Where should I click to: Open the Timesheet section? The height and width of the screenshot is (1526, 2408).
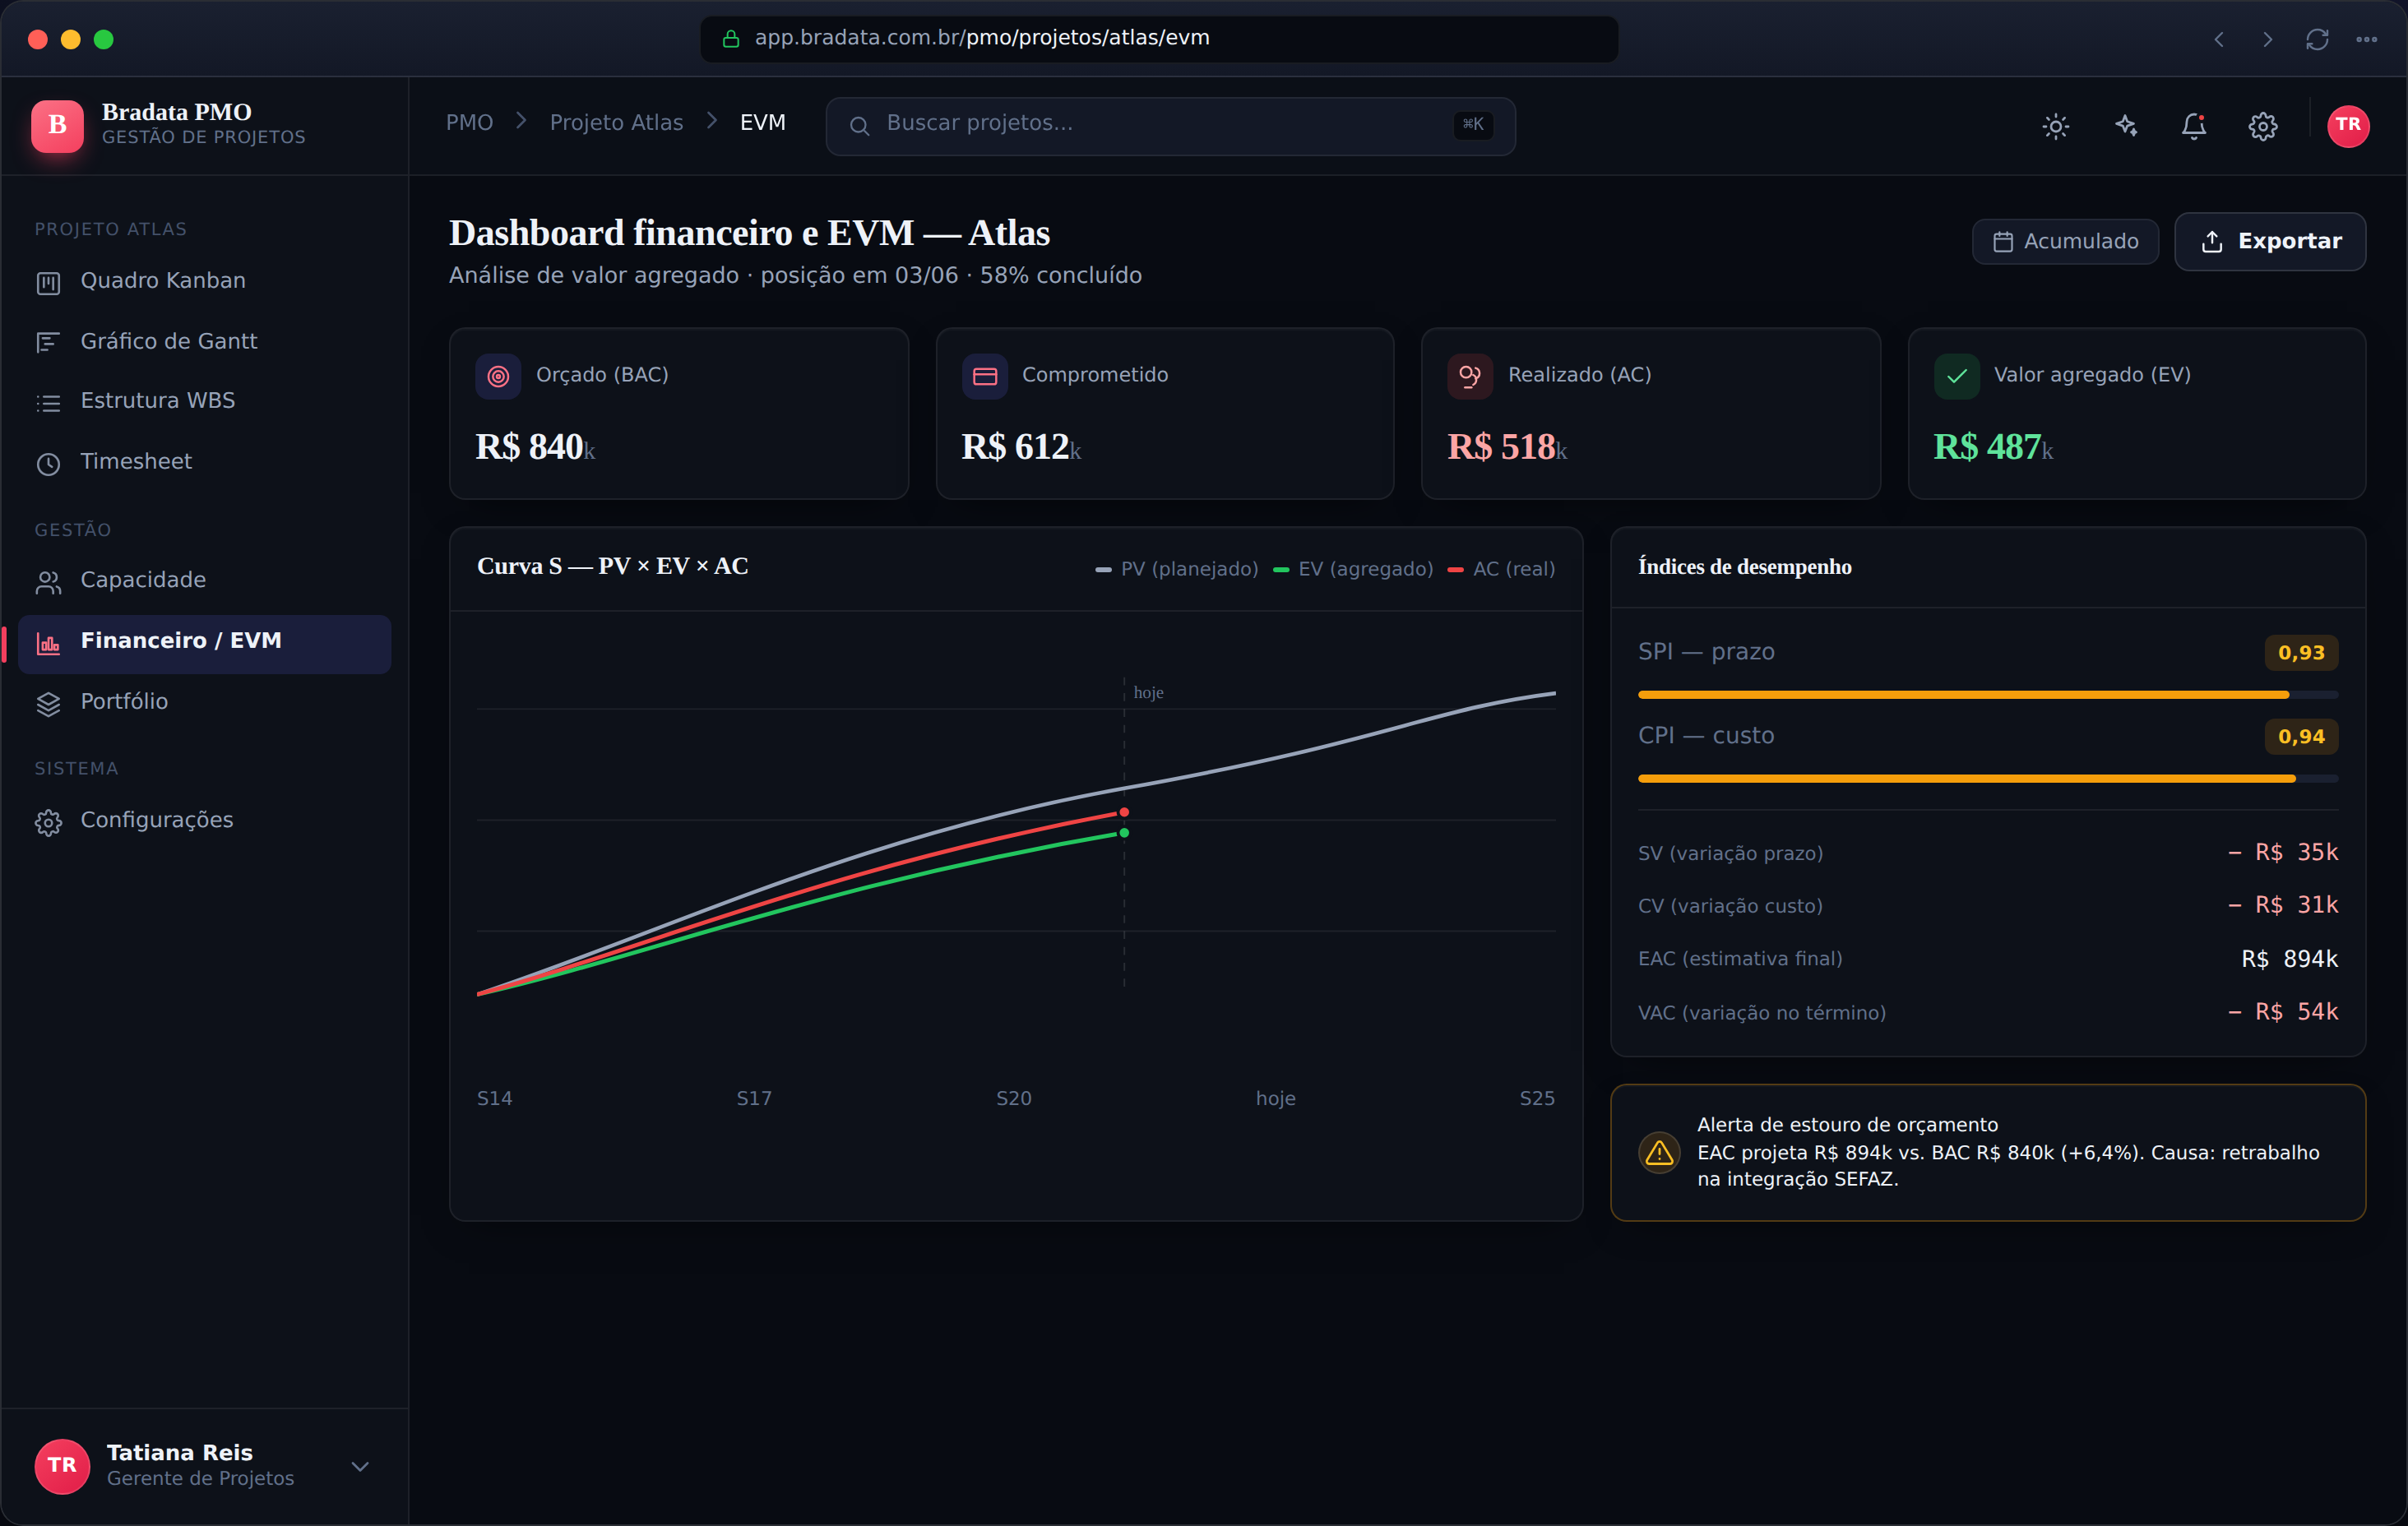coord(204,461)
